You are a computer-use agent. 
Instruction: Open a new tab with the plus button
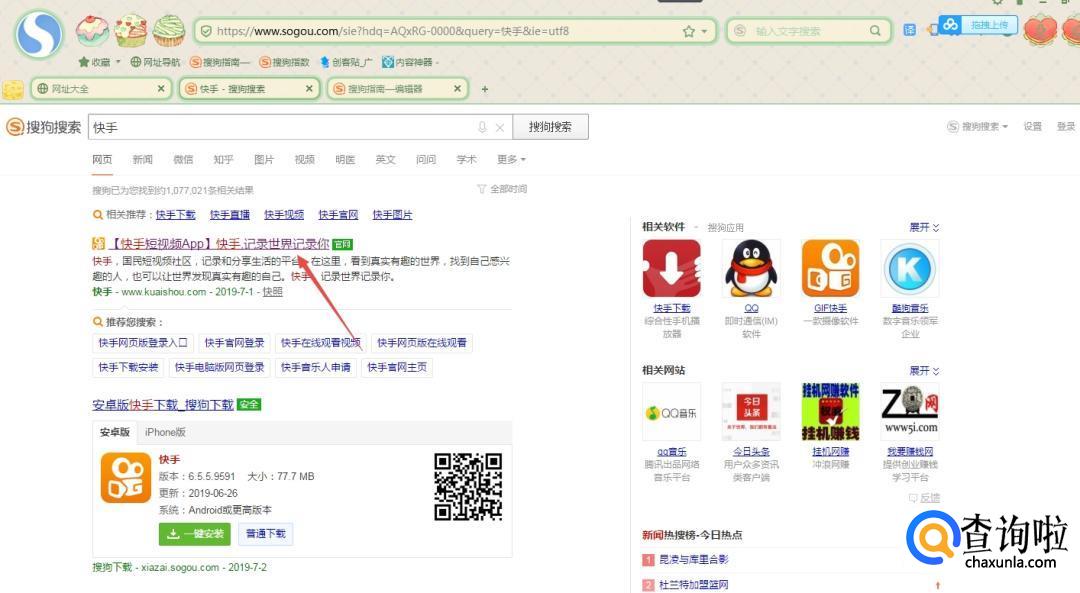[x=485, y=89]
